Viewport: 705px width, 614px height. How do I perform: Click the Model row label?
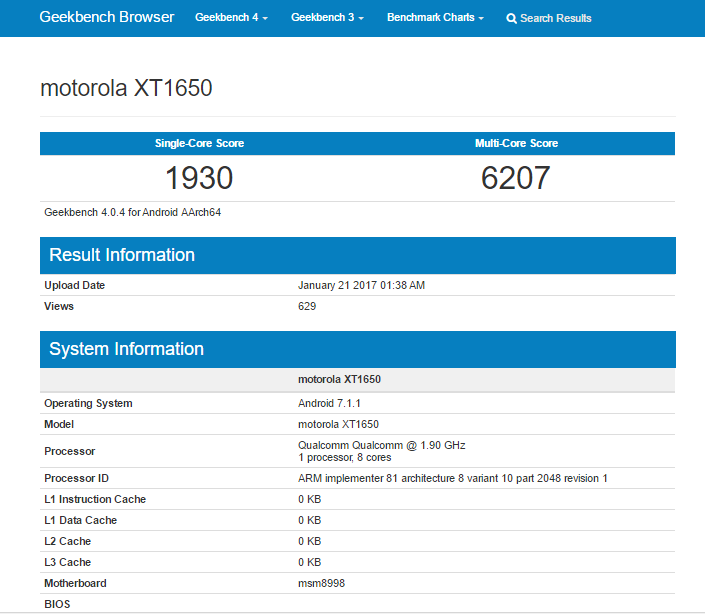point(59,424)
